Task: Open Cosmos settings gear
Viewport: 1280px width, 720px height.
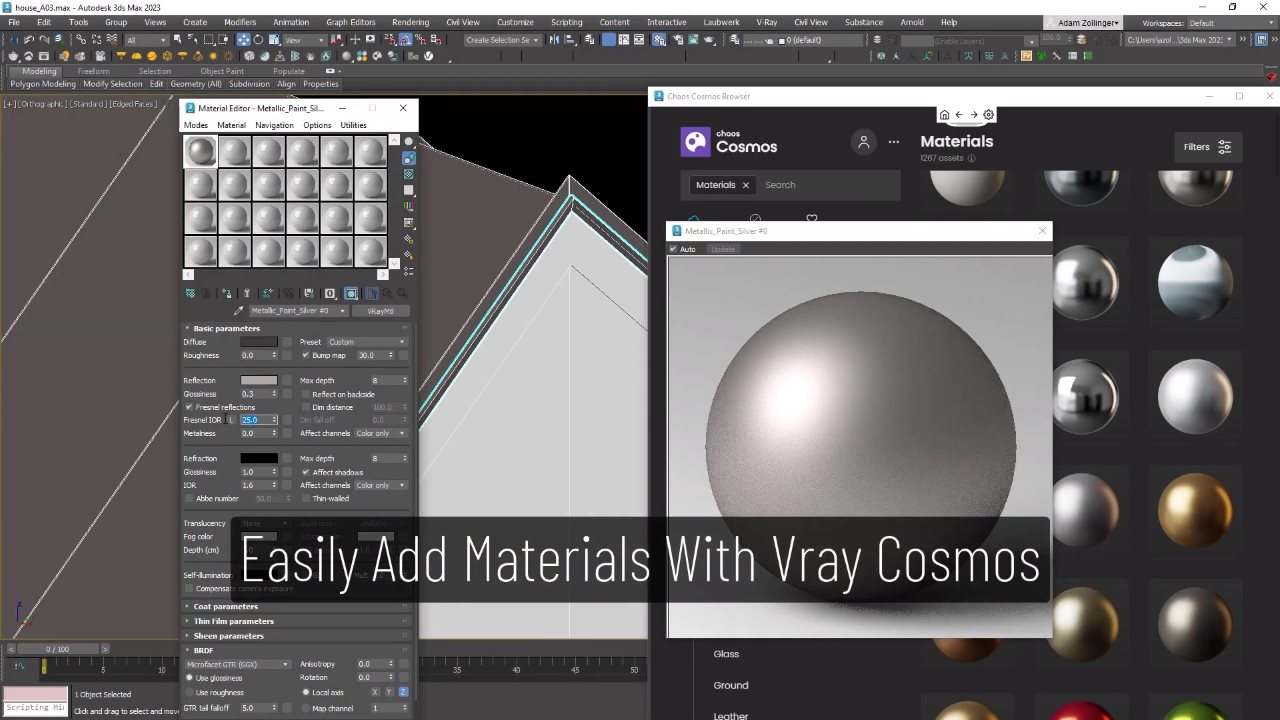Action: pos(989,115)
